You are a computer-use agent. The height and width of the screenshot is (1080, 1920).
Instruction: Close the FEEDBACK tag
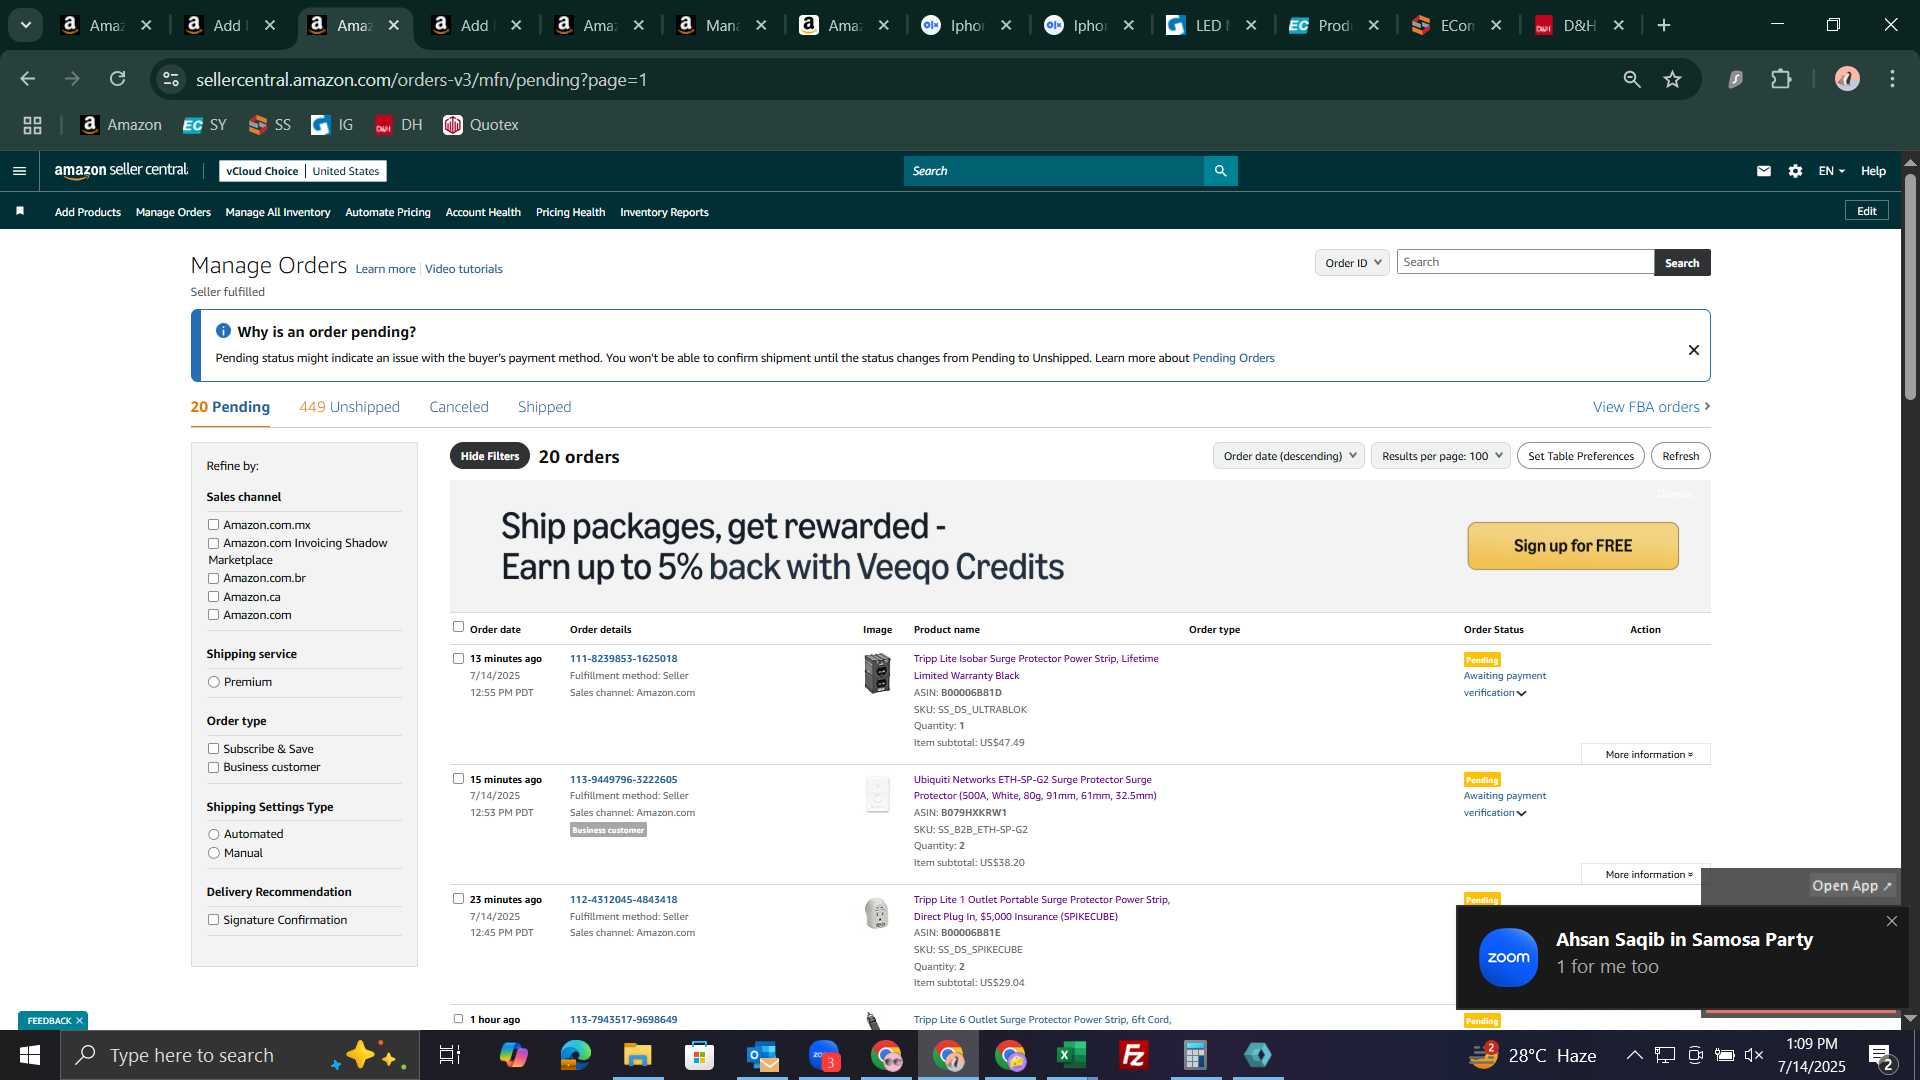click(79, 1020)
